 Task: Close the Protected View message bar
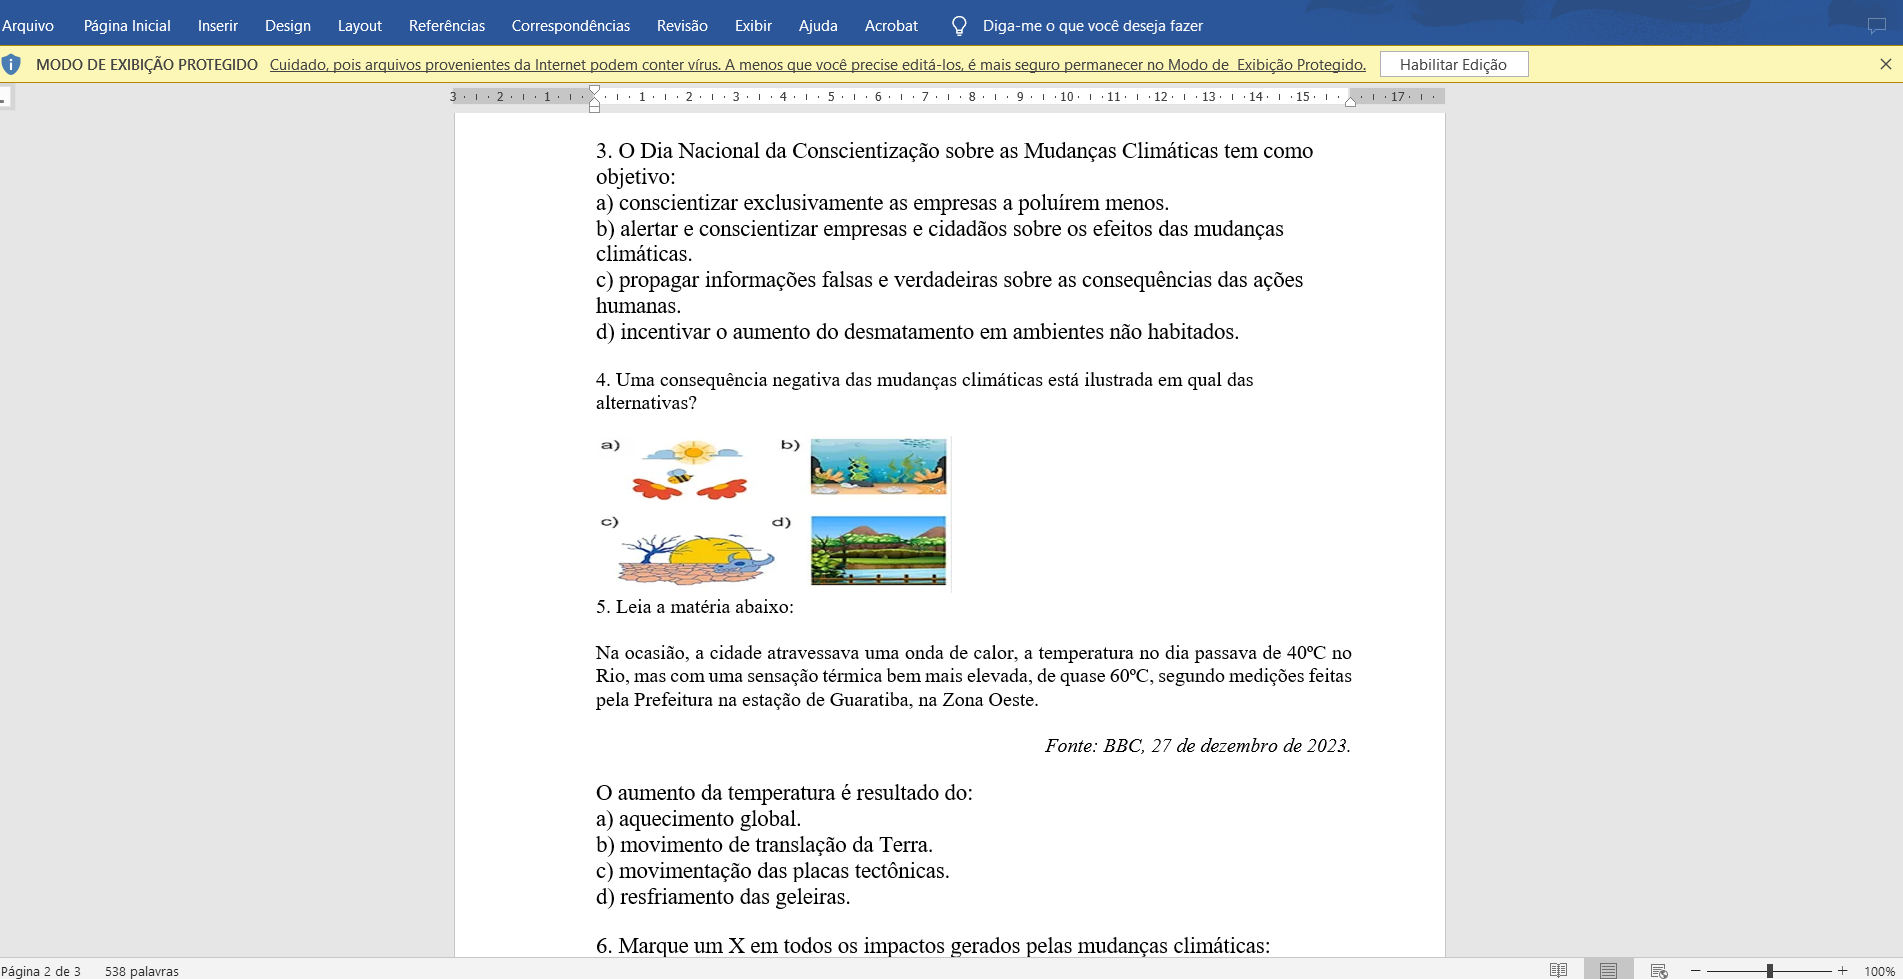pyautogui.click(x=1885, y=64)
